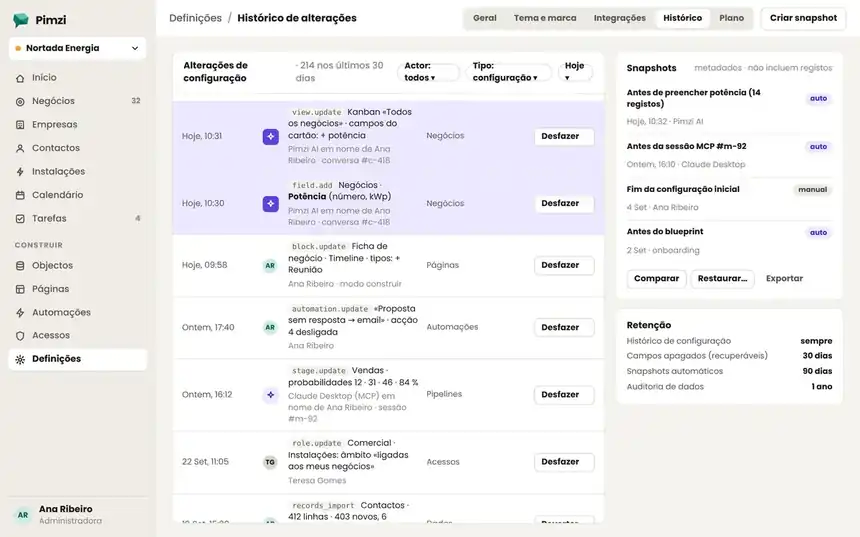Switch to the Integrações tab
Screen dimensions: 860x537
point(620,18)
